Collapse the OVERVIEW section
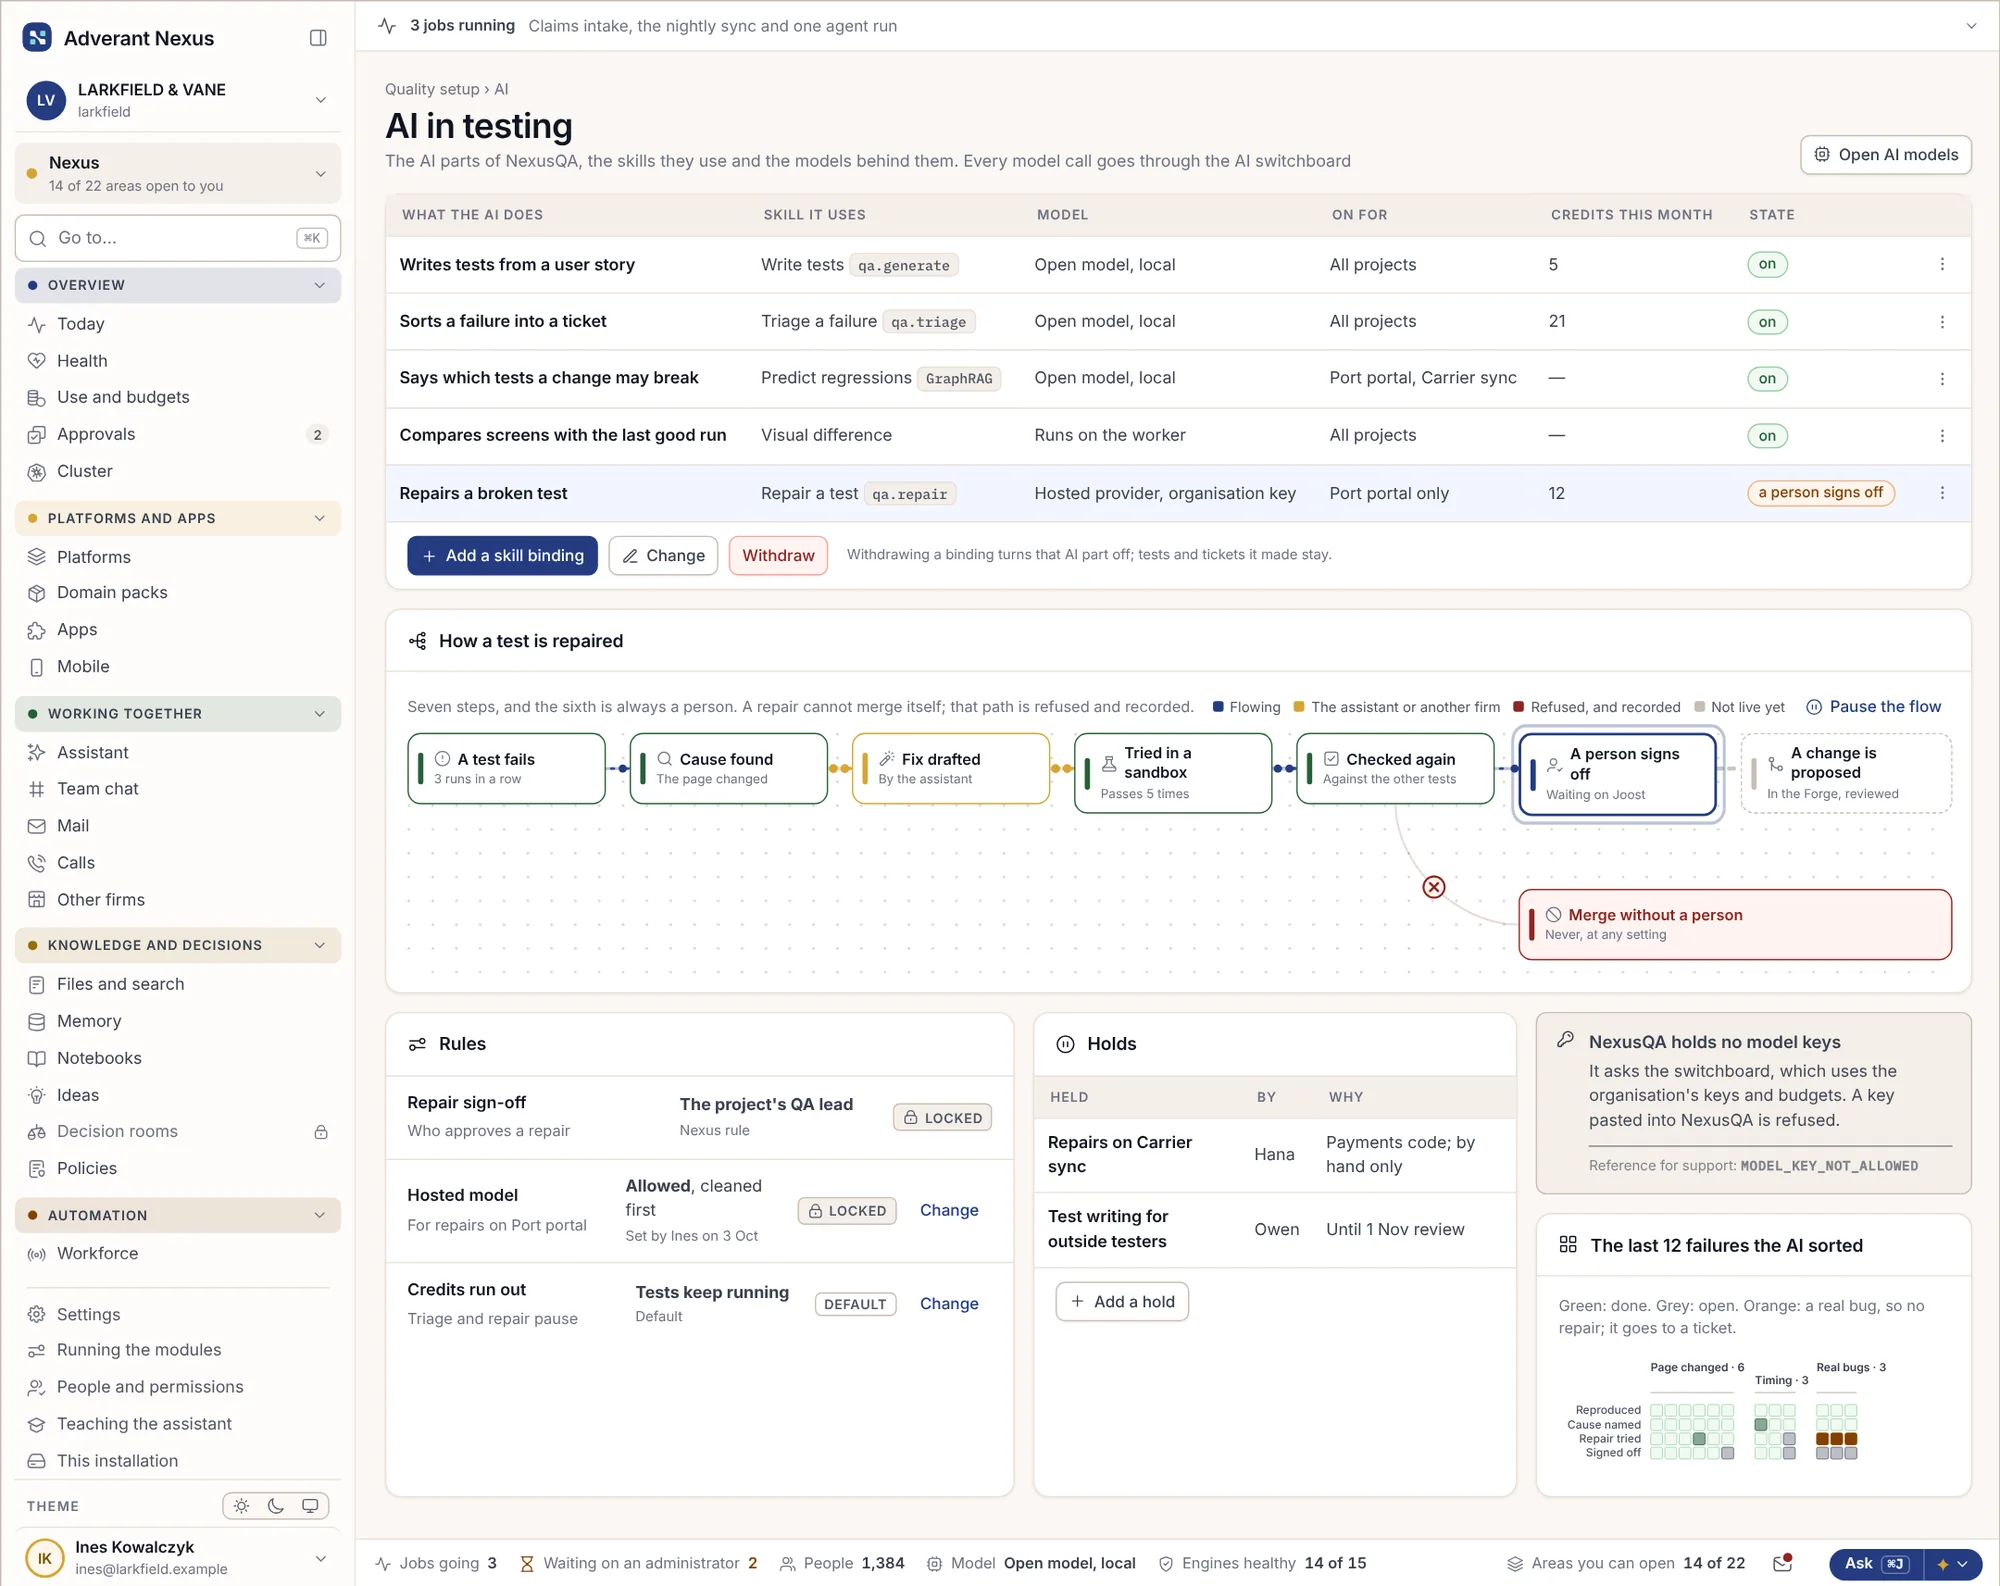 [x=178, y=285]
